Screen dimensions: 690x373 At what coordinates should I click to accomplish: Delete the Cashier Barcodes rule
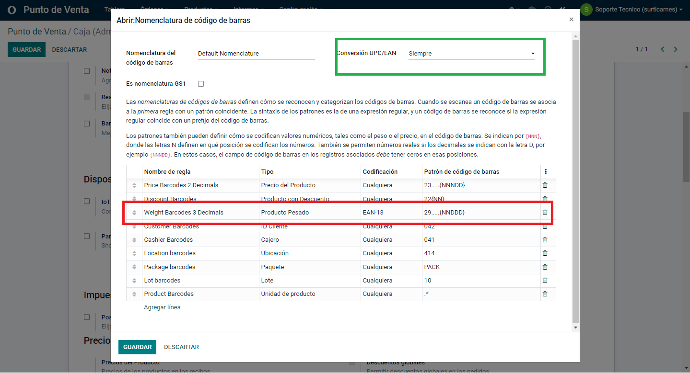[545, 240]
